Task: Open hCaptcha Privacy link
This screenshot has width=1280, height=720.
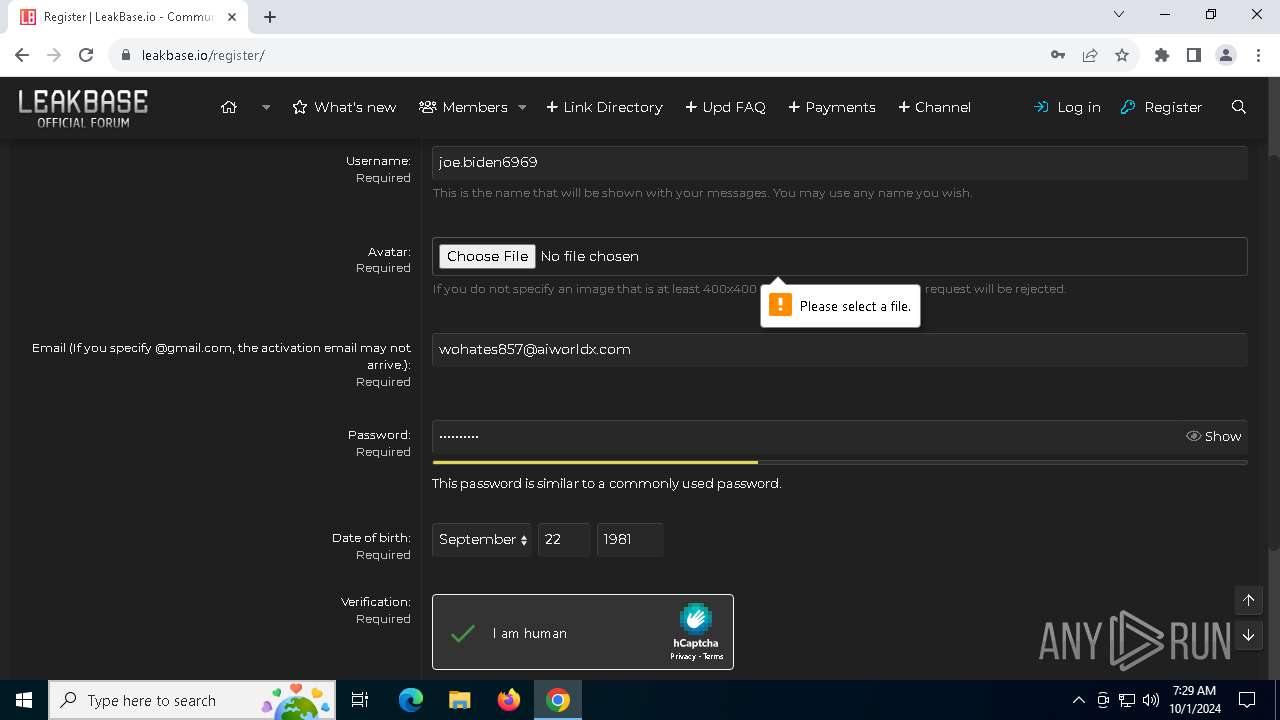Action: pyautogui.click(x=683, y=657)
